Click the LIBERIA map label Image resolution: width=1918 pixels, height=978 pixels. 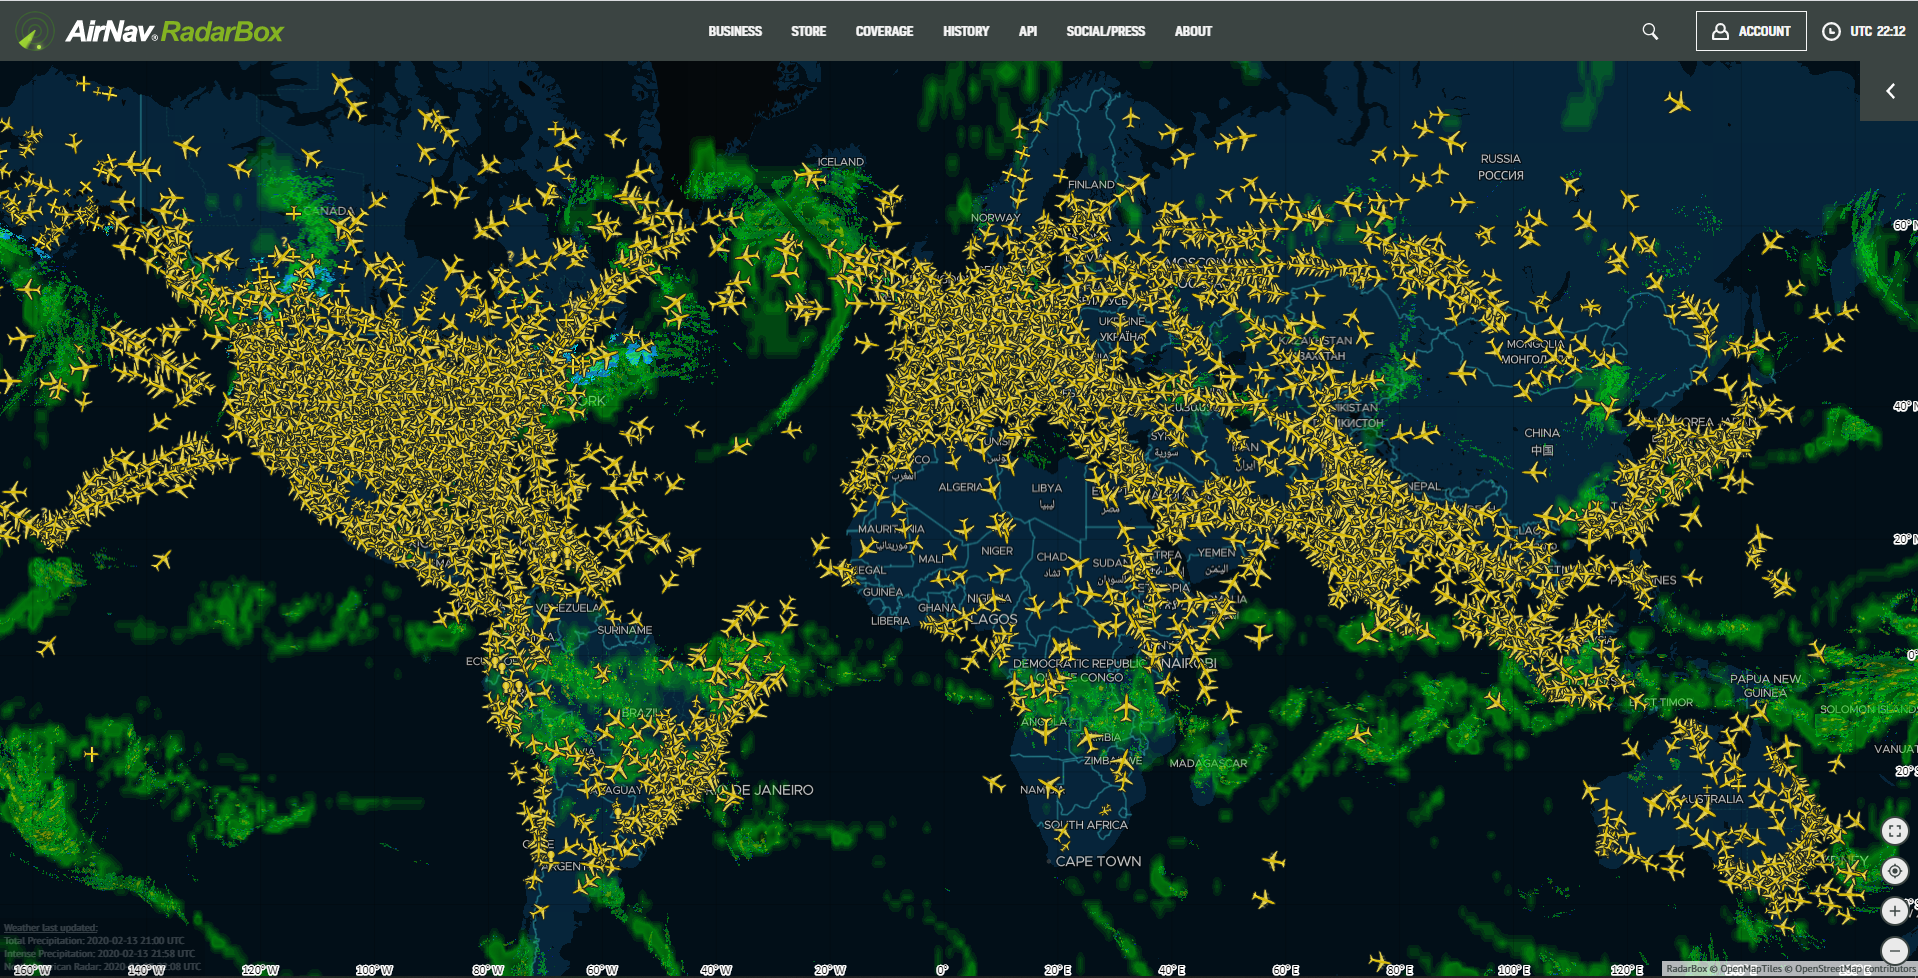890,621
